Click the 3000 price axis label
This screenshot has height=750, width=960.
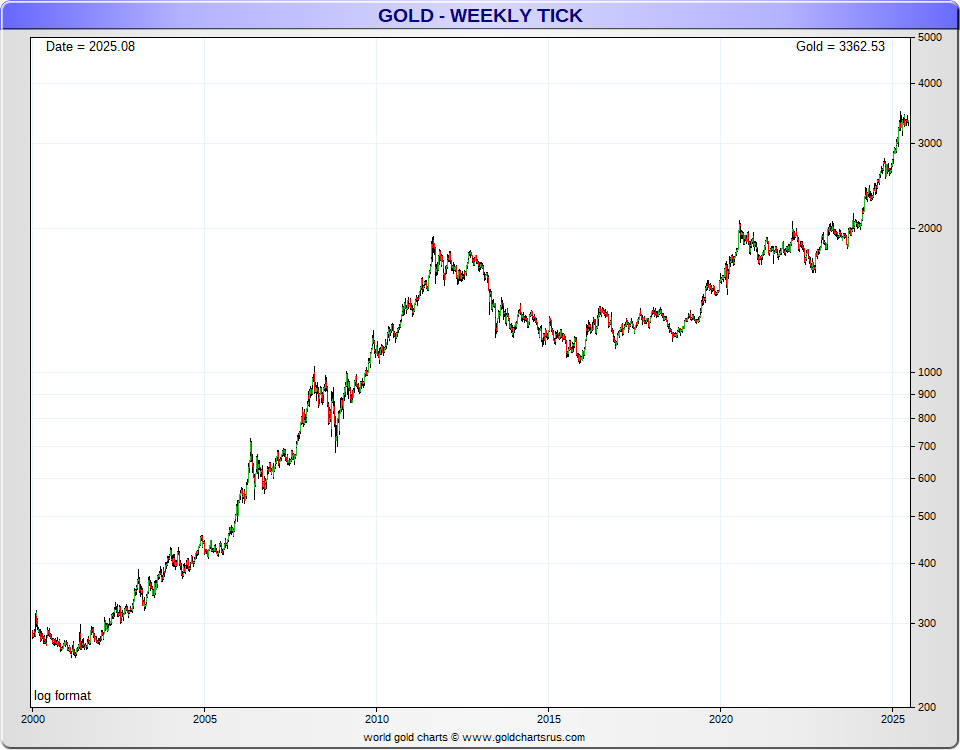pos(929,143)
